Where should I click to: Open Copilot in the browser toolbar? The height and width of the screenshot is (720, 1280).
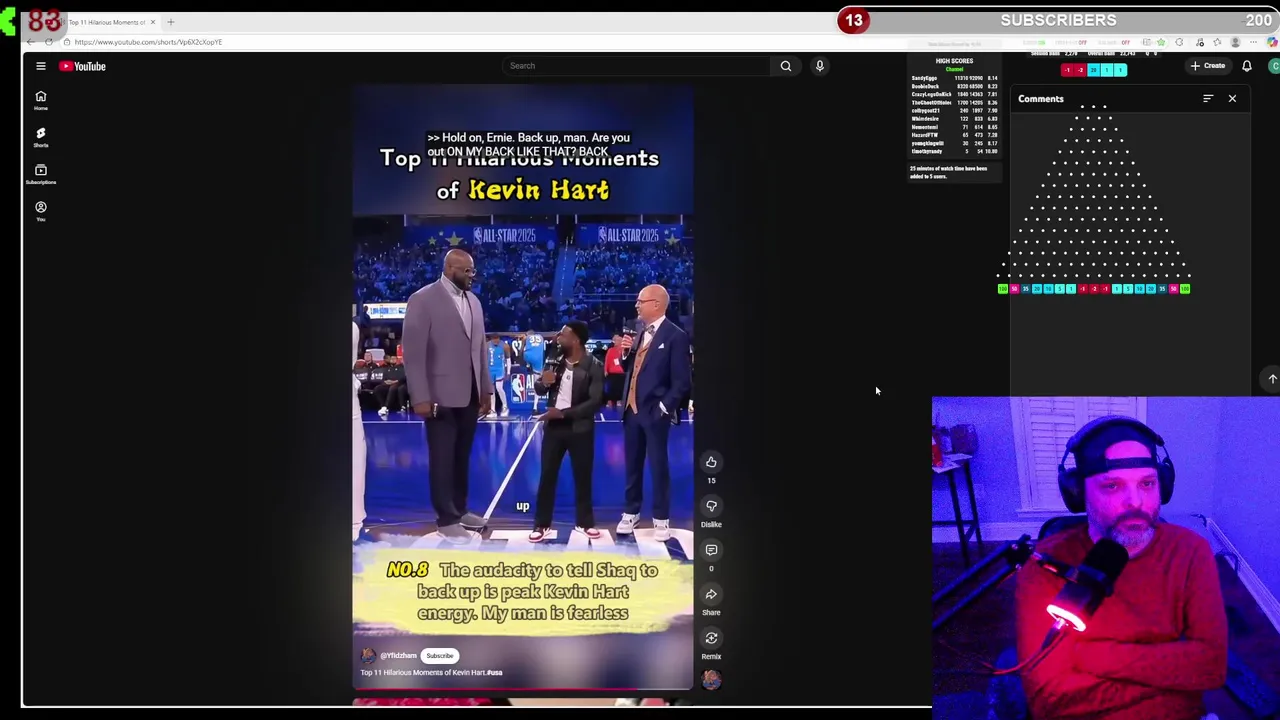click(x=1272, y=42)
